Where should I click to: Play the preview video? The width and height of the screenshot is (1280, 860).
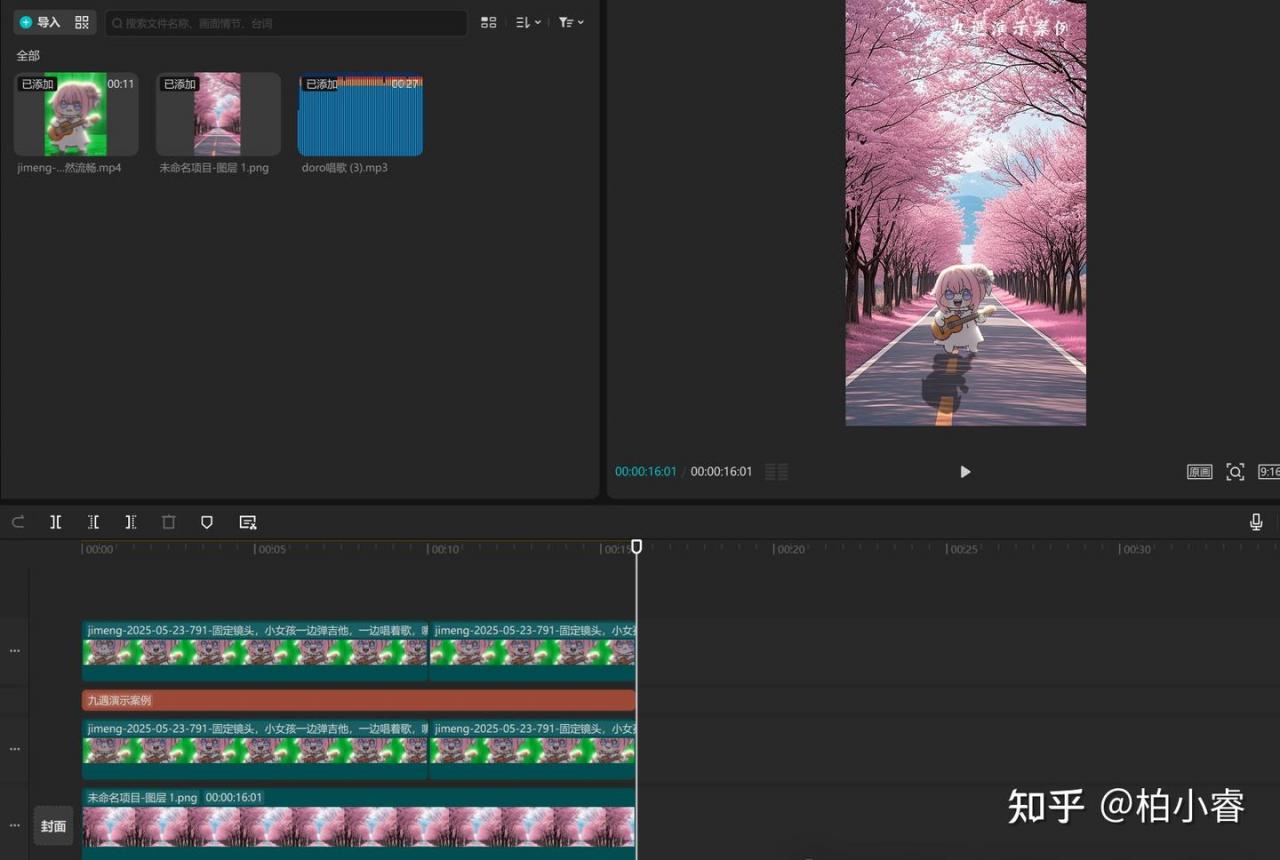tap(965, 472)
